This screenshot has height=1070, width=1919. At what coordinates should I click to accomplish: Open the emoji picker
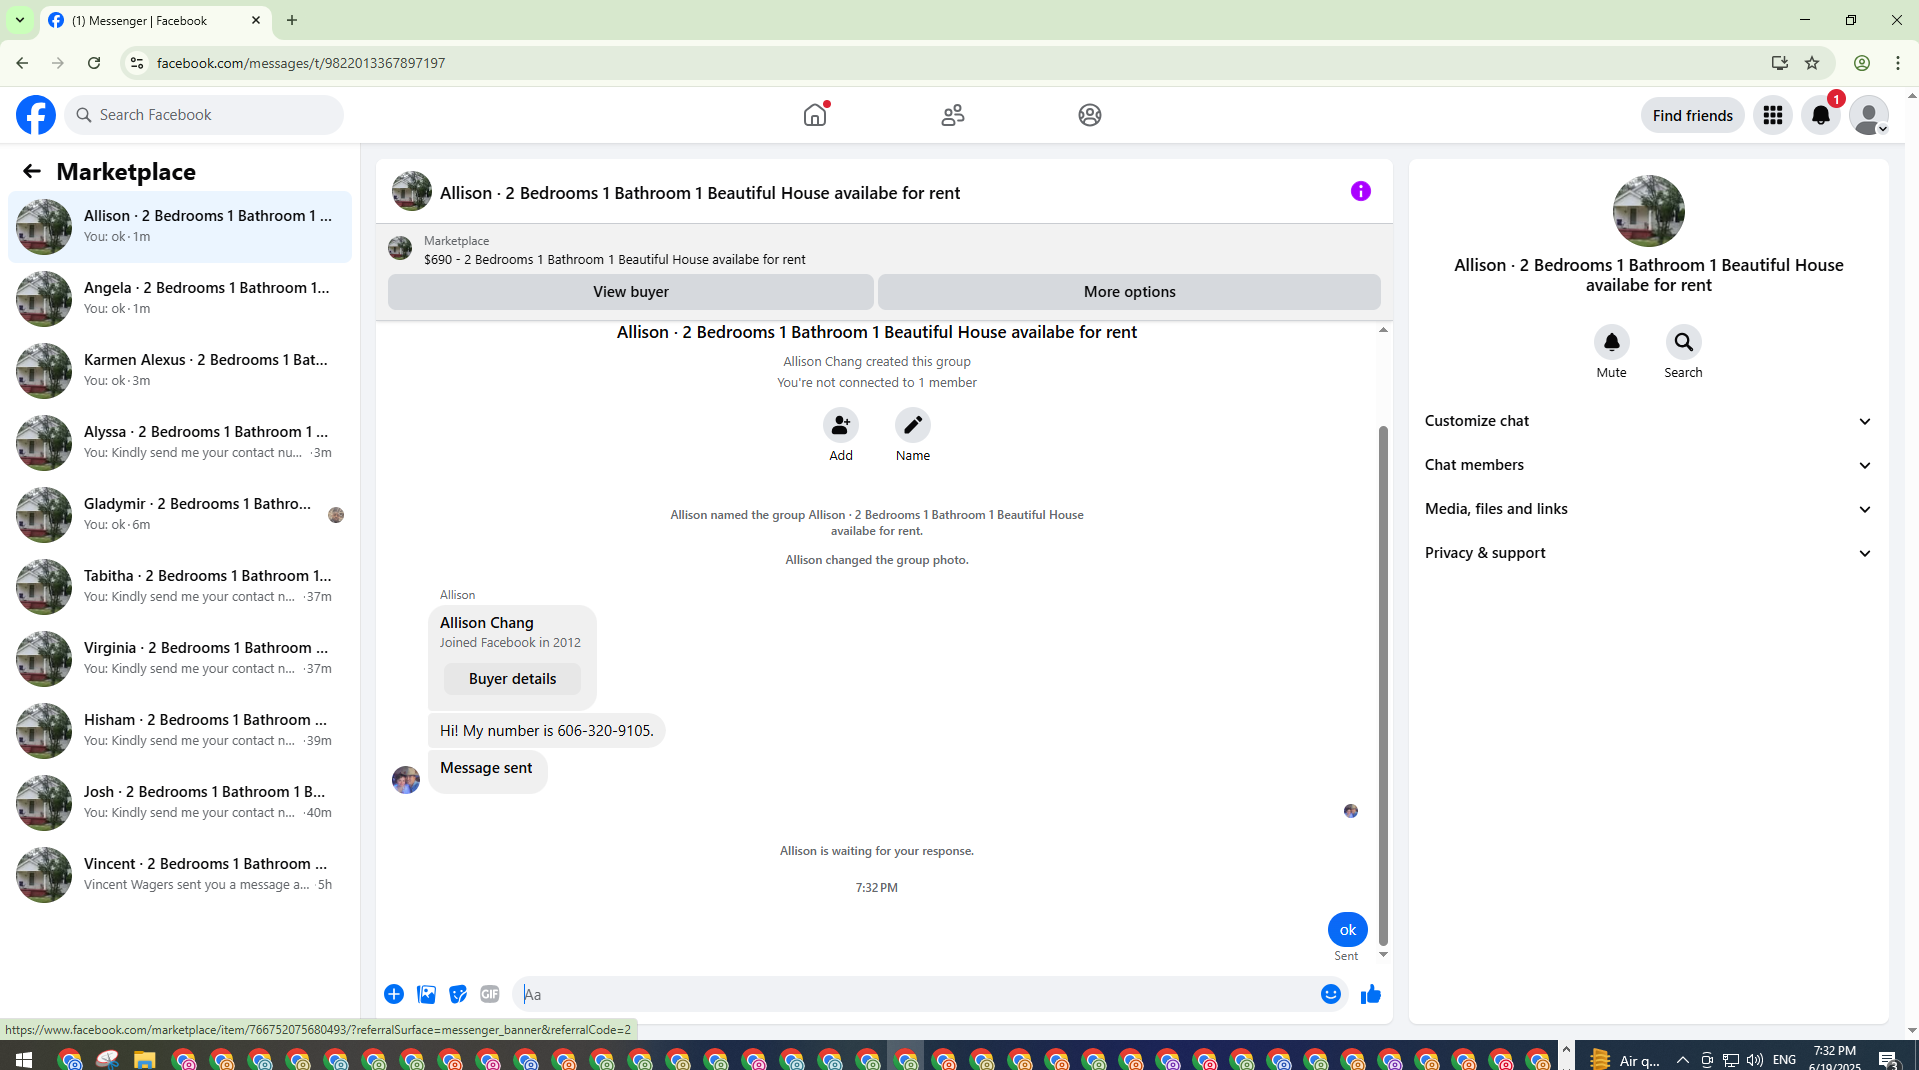click(1331, 994)
